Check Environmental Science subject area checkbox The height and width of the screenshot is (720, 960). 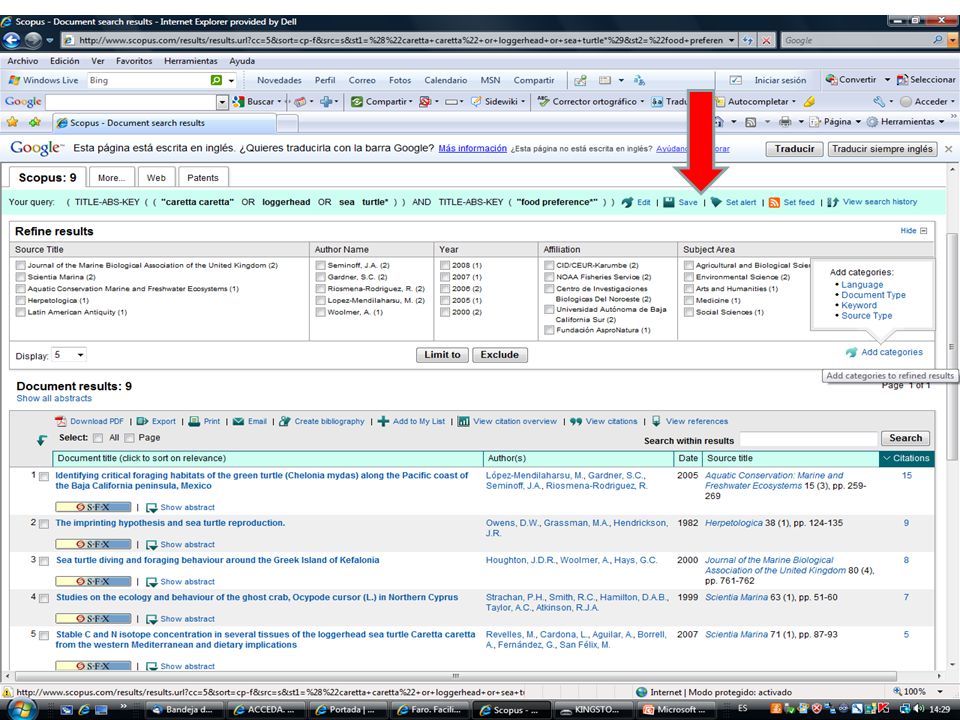689,277
